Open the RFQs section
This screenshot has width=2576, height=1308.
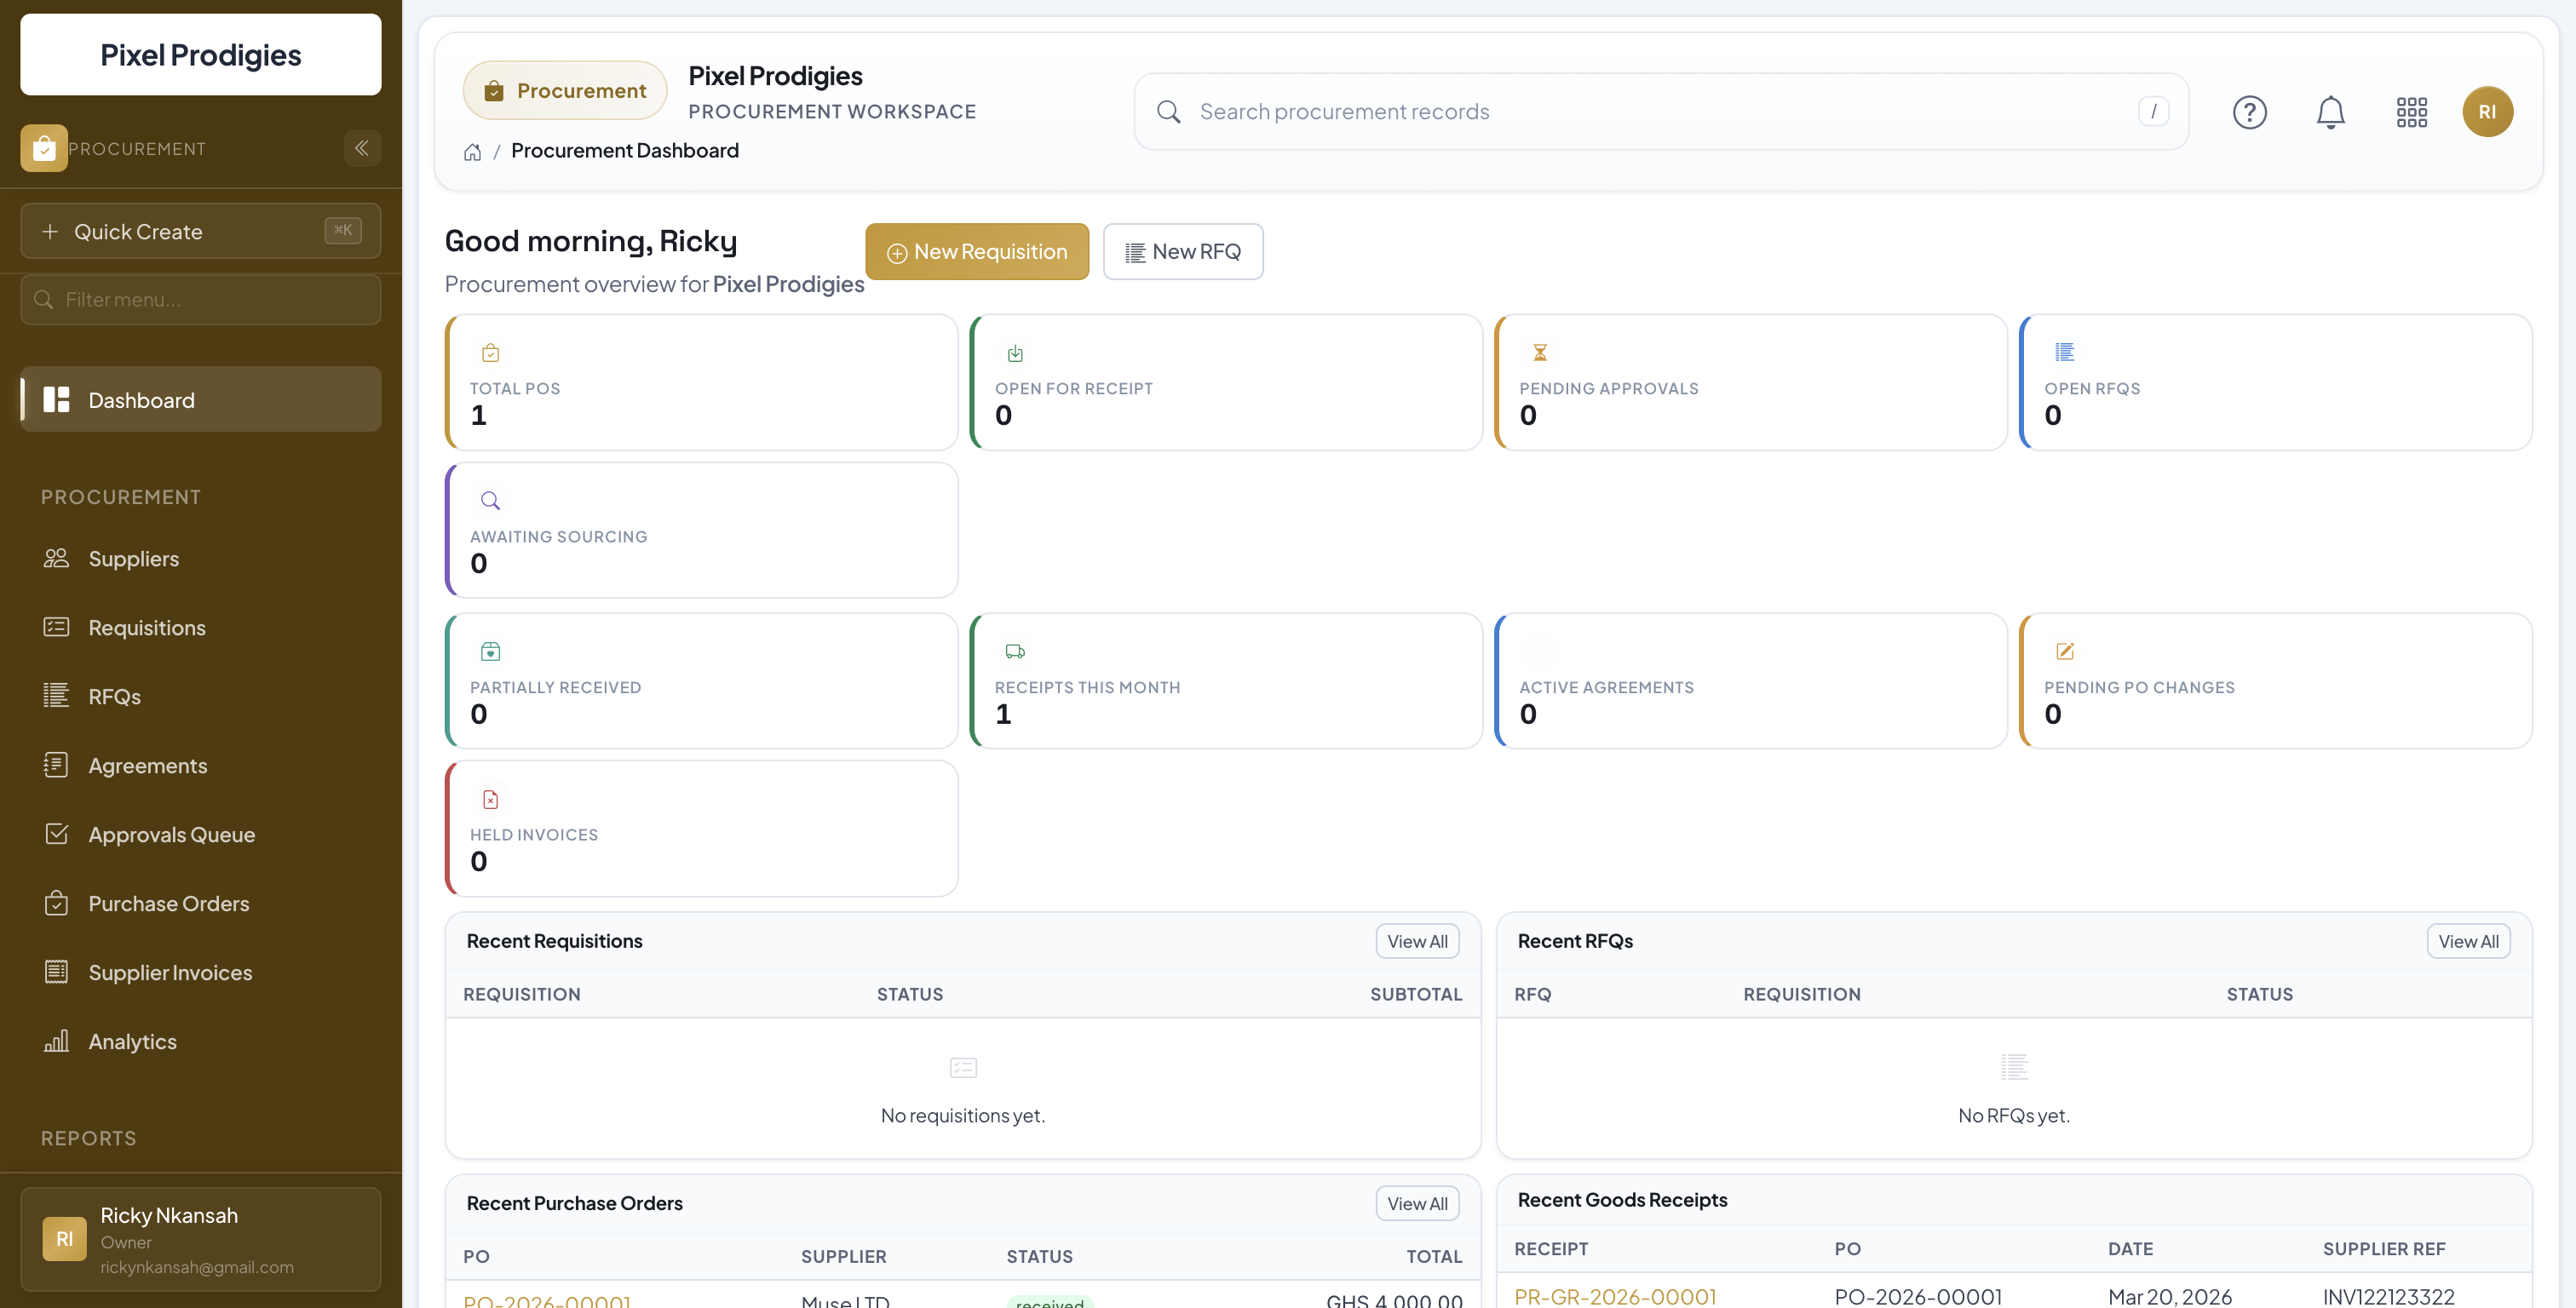(114, 696)
